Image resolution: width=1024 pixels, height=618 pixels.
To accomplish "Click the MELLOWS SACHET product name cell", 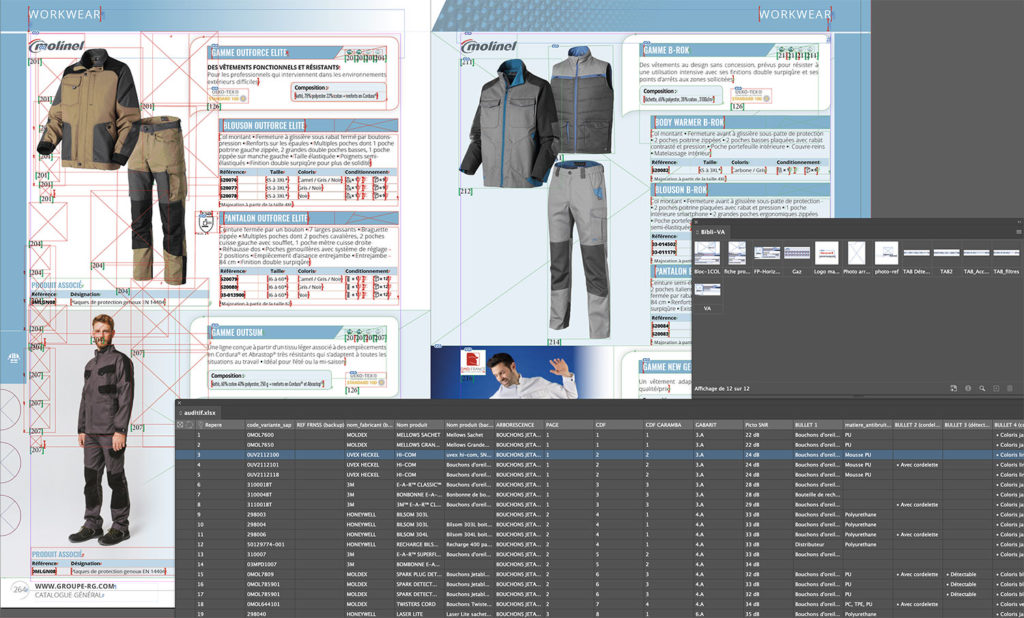I will (x=419, y=435).
